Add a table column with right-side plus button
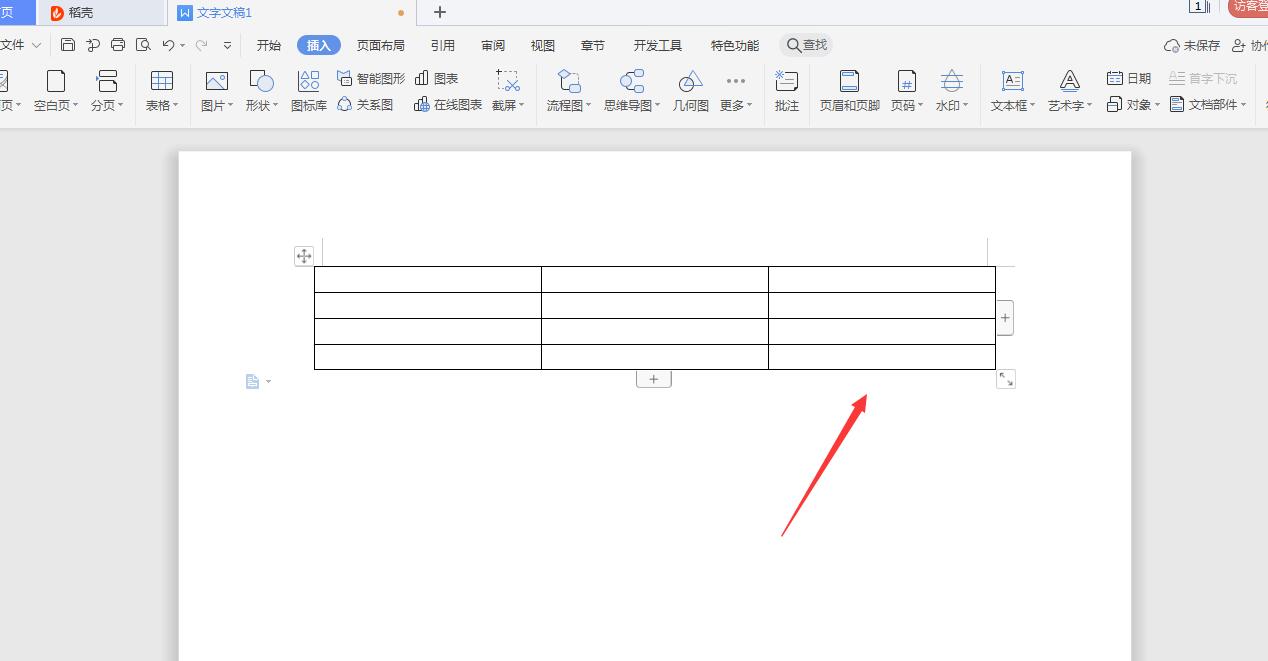The image size is (1268, 661). pos(1005,318)
